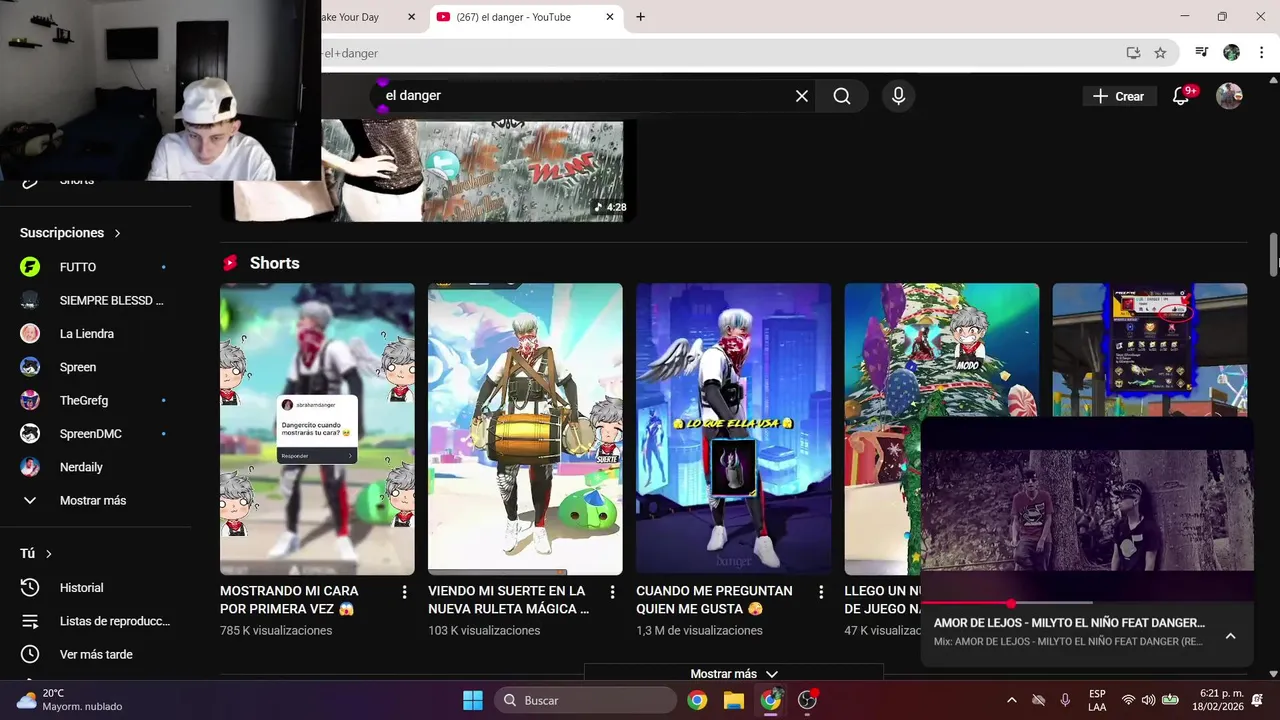Seek on the miniplayer progress bar

click(1087, 603)
